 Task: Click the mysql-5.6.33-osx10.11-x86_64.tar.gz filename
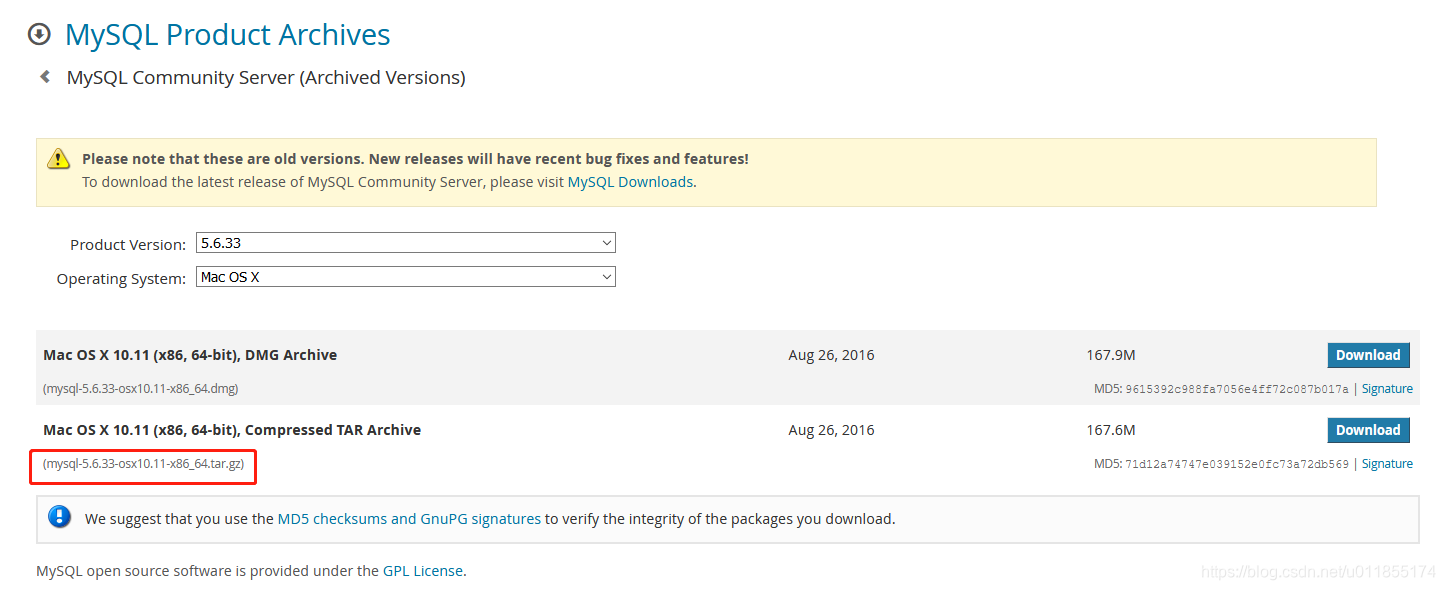click(143, 464)
